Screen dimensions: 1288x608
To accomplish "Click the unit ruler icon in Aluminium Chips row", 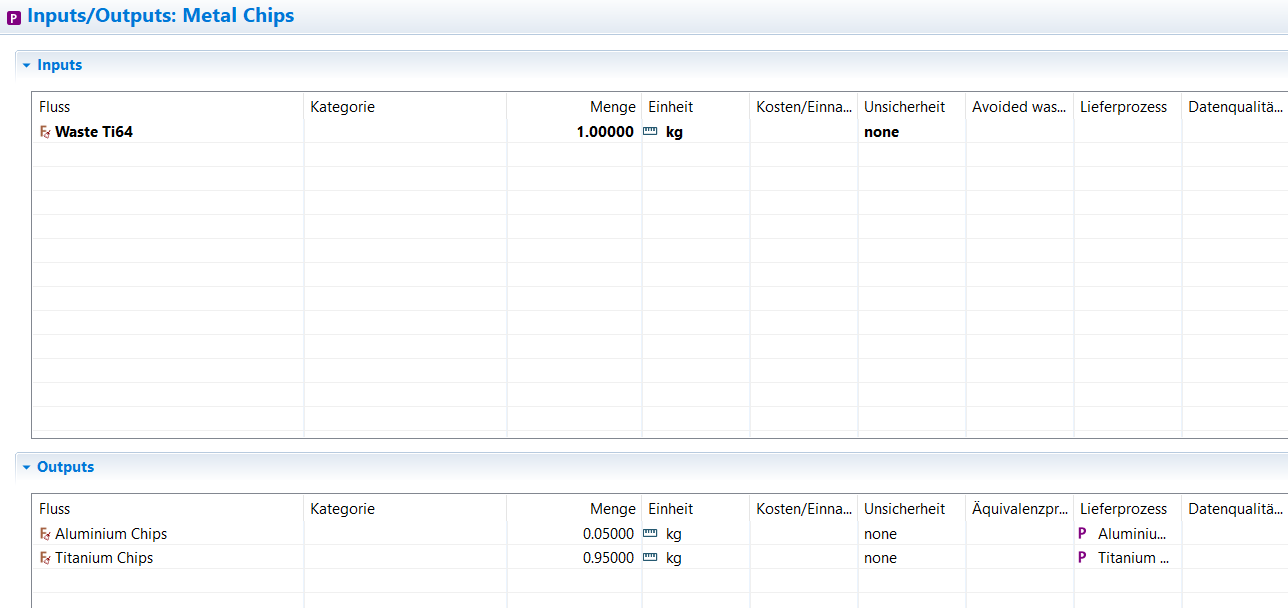I will (650, 534).
